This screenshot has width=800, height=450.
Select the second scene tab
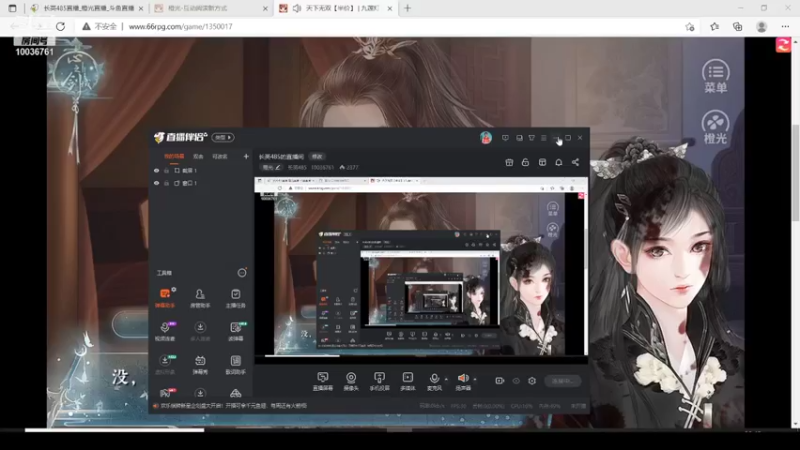[x=198, y=156]
